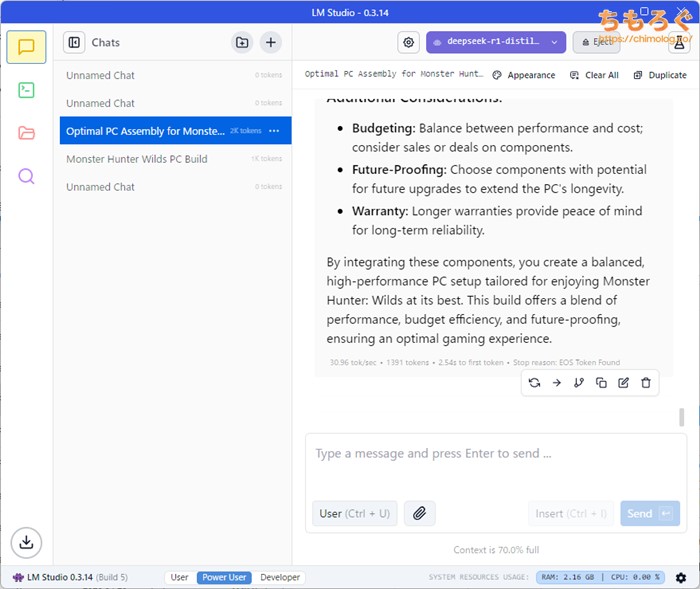Viewport: 700px width, 589px height.
Task: Select the first Unnamed Chat
Action: [175, 75]
